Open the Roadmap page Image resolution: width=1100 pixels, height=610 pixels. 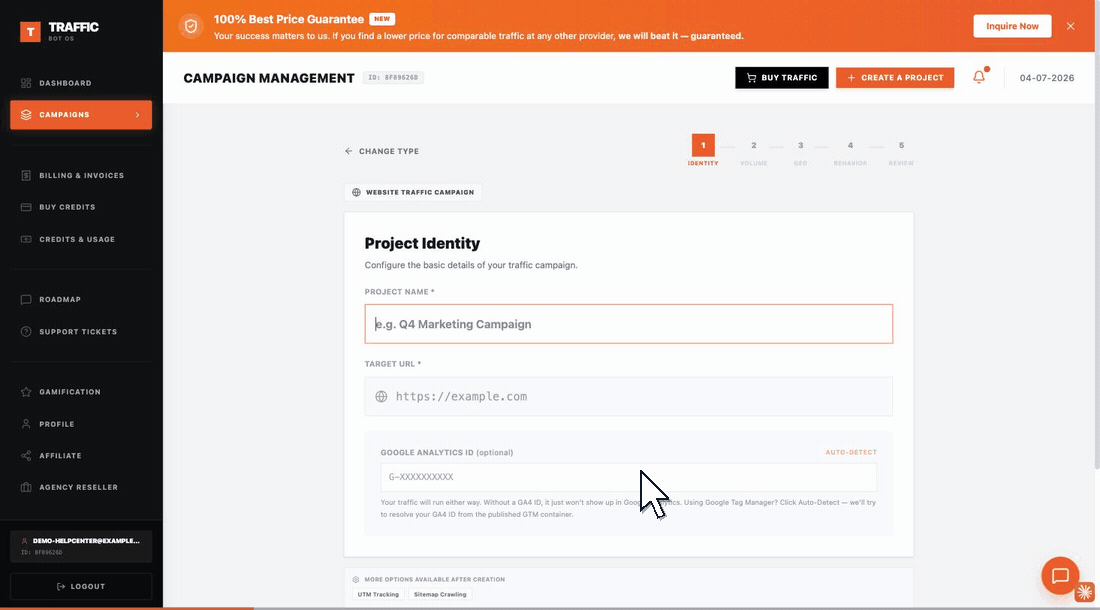pyautogui.click(x=60, y=299)
